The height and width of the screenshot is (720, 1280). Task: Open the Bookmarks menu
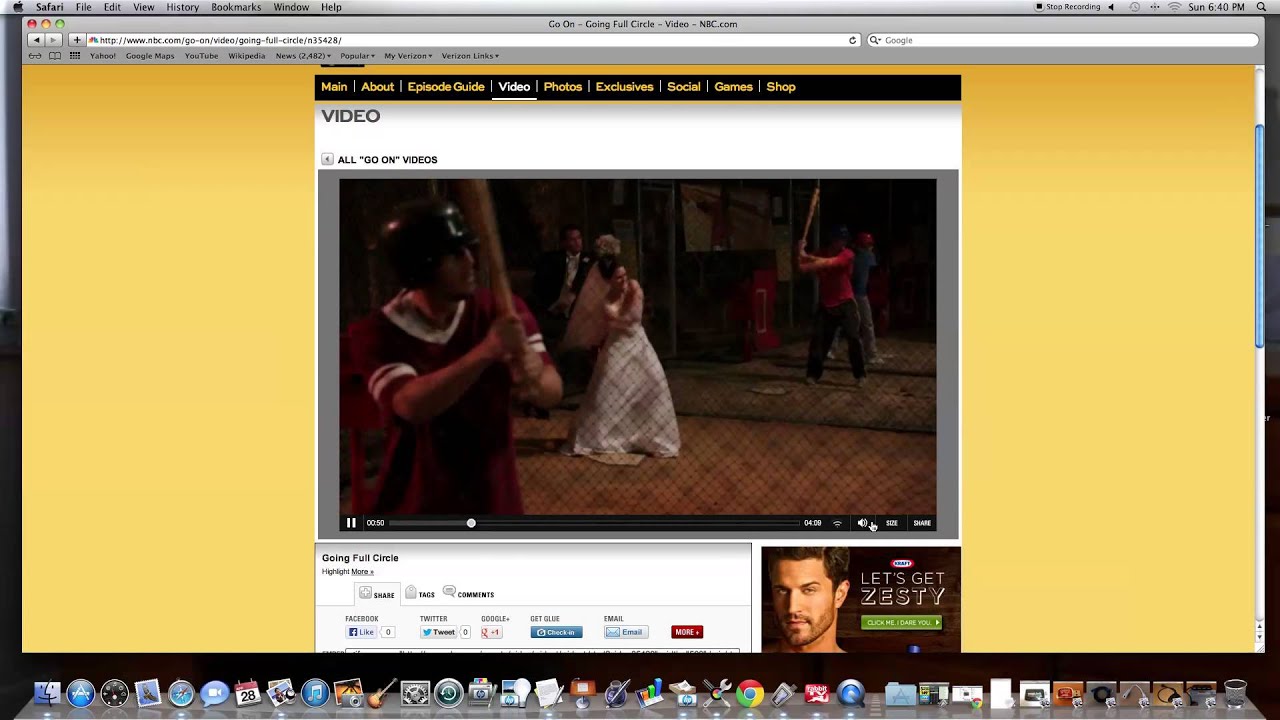point(236,7)
